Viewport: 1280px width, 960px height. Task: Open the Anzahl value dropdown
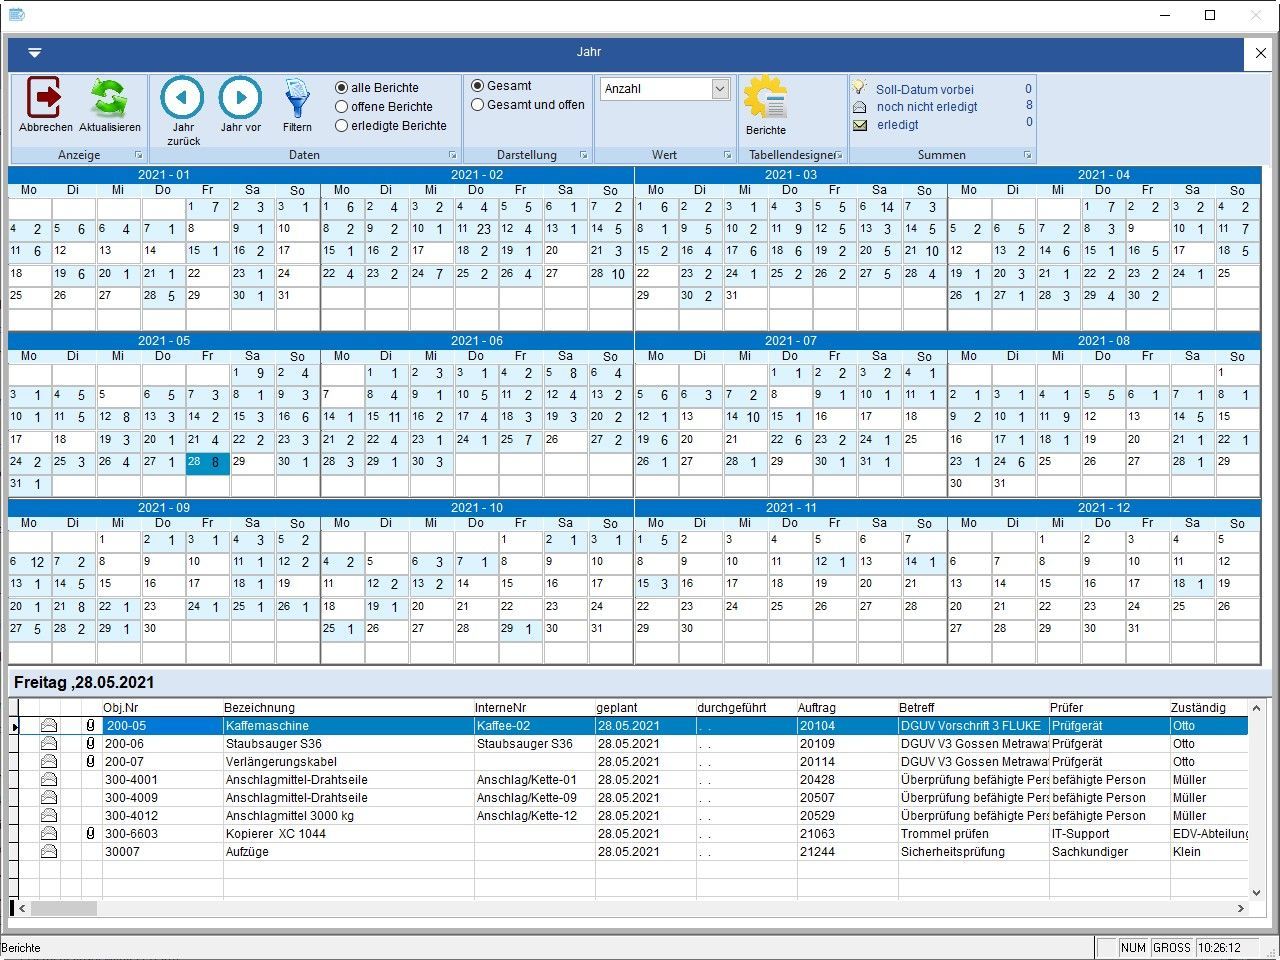[720, 89]
